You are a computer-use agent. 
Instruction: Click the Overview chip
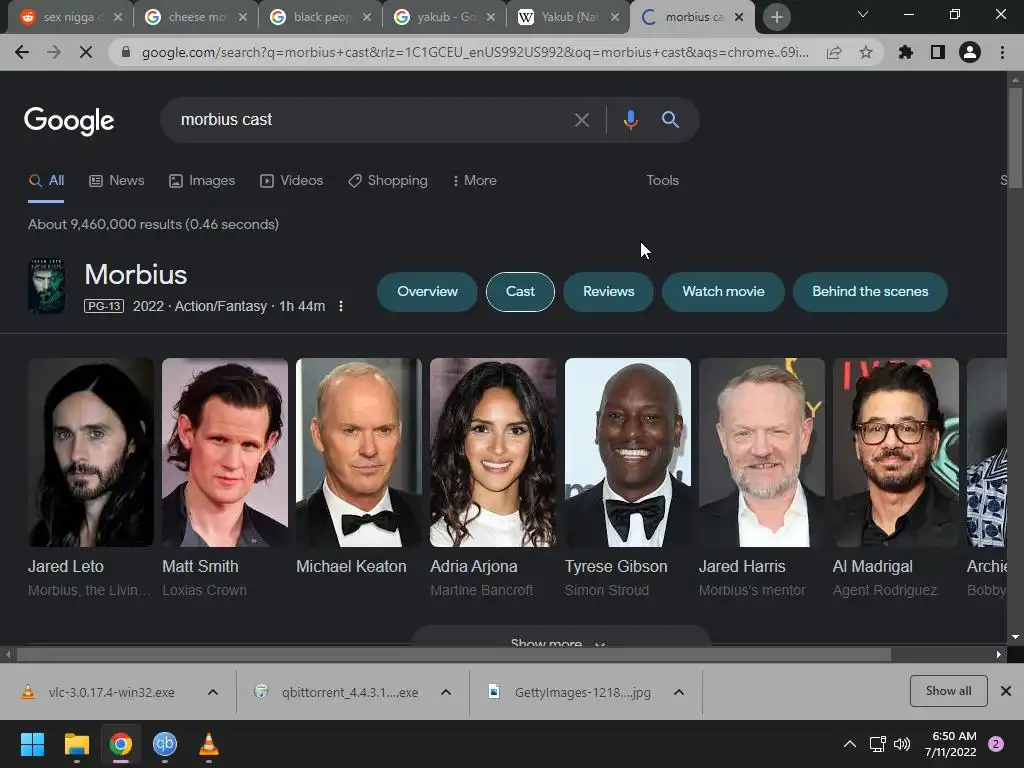pyautogui.click(x=427, y=292)
